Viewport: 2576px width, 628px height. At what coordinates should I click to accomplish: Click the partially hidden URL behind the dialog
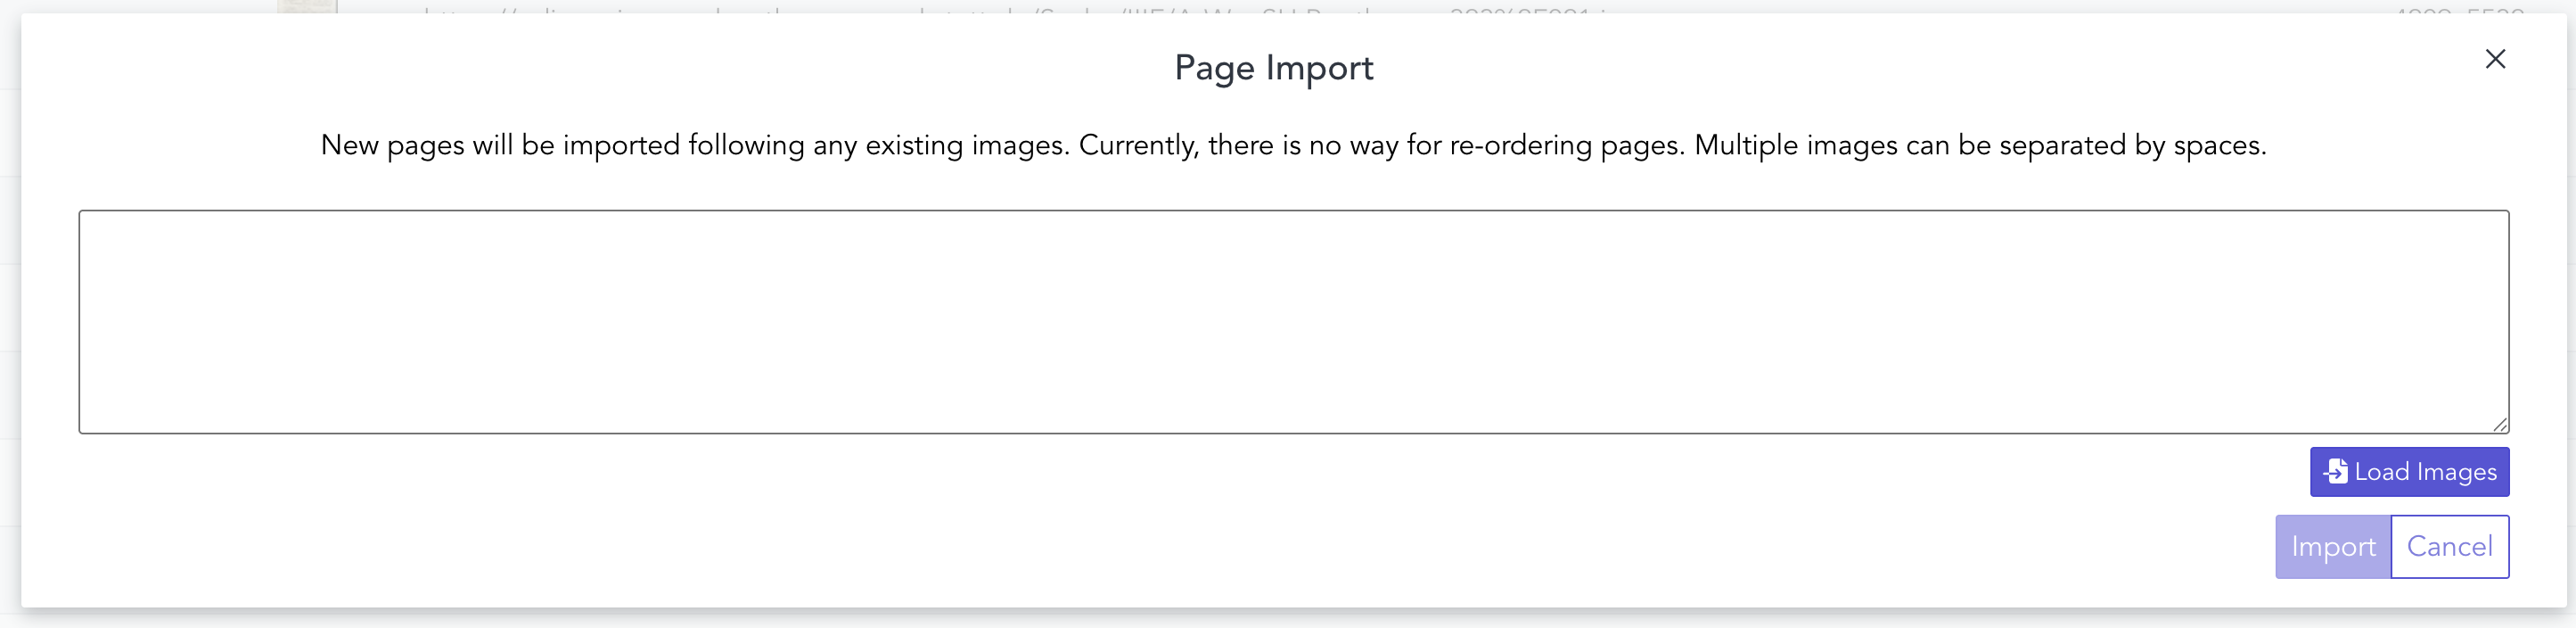[1000, 9]
